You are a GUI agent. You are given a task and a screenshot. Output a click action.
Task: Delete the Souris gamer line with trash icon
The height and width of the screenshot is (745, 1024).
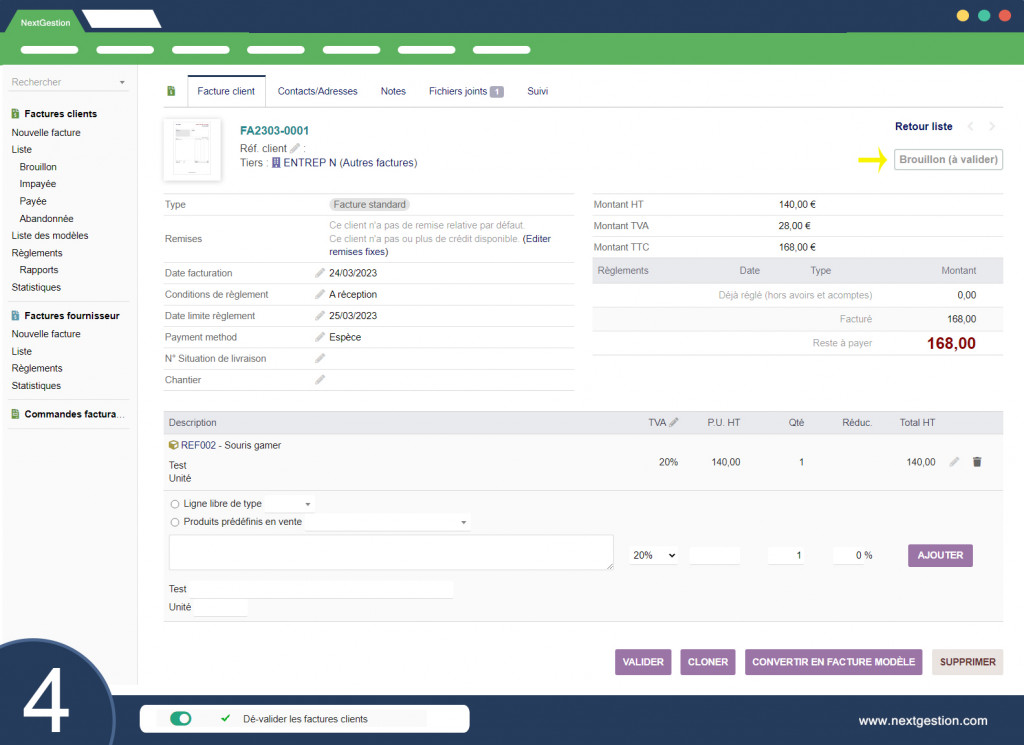click(977, 462)
